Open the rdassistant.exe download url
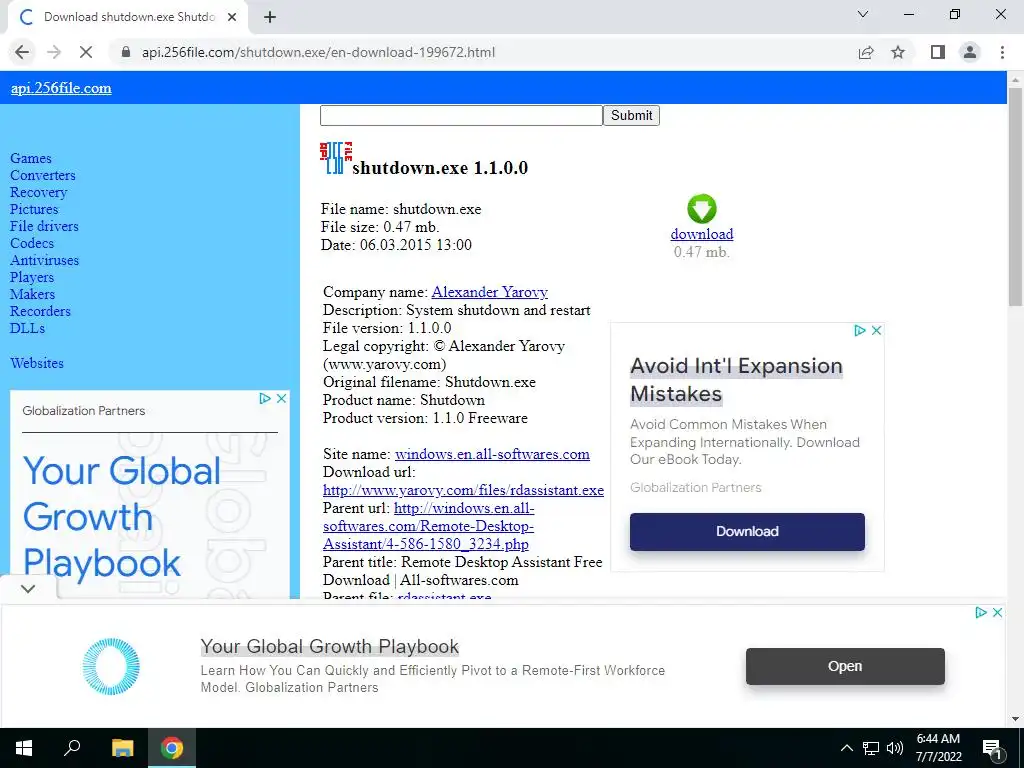 [x=463, y=490]
